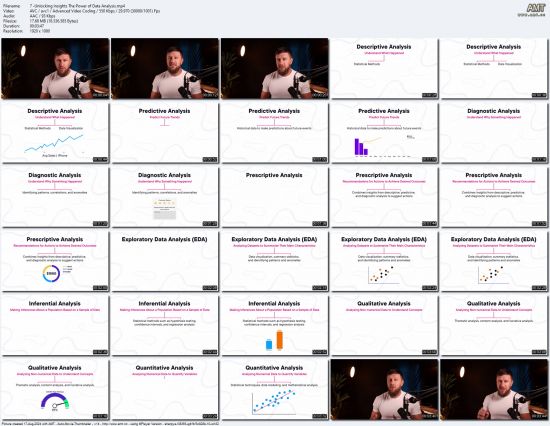Open Diagnostic Analysis thumbnail with star rating graphic
This screenshot has height=426, width=550.
click(x=165, y=197)
